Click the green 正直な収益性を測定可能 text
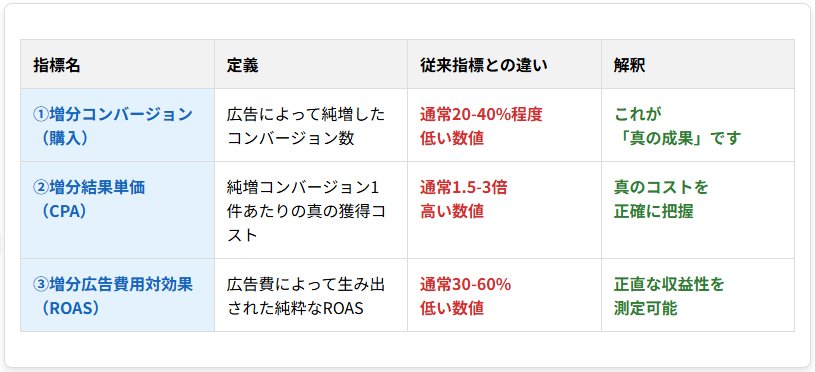The width and height of the screenshot is (815, 372). [x=669, y=296]
